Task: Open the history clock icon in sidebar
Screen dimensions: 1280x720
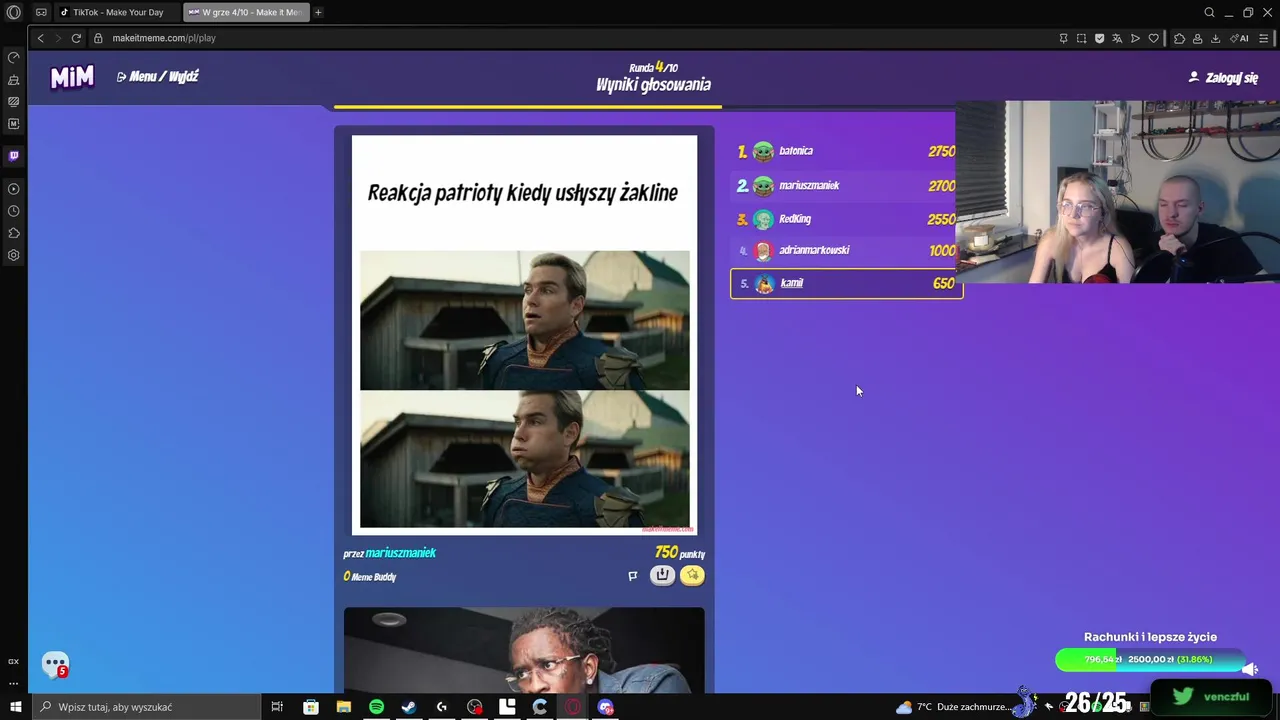Action: (x=14, y=211)
